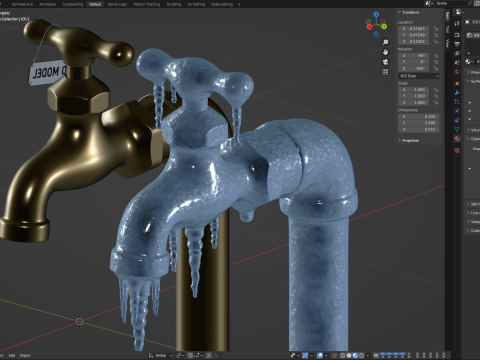Open the viewport shading options dropdown
Image resolution: width=480 pixels, height=360 pixels.
tap(368, 355)
